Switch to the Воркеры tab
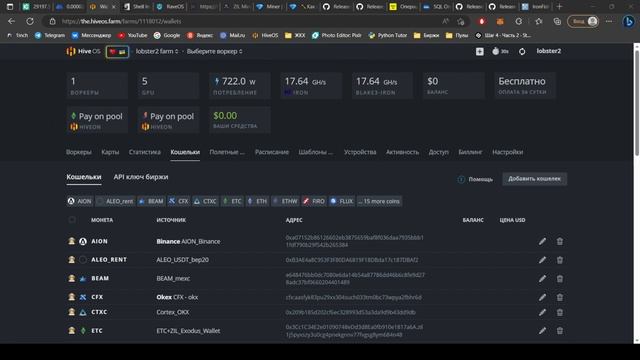Image resolution: width=640 pixels, height=360 pixels. [x=79, y=152]
